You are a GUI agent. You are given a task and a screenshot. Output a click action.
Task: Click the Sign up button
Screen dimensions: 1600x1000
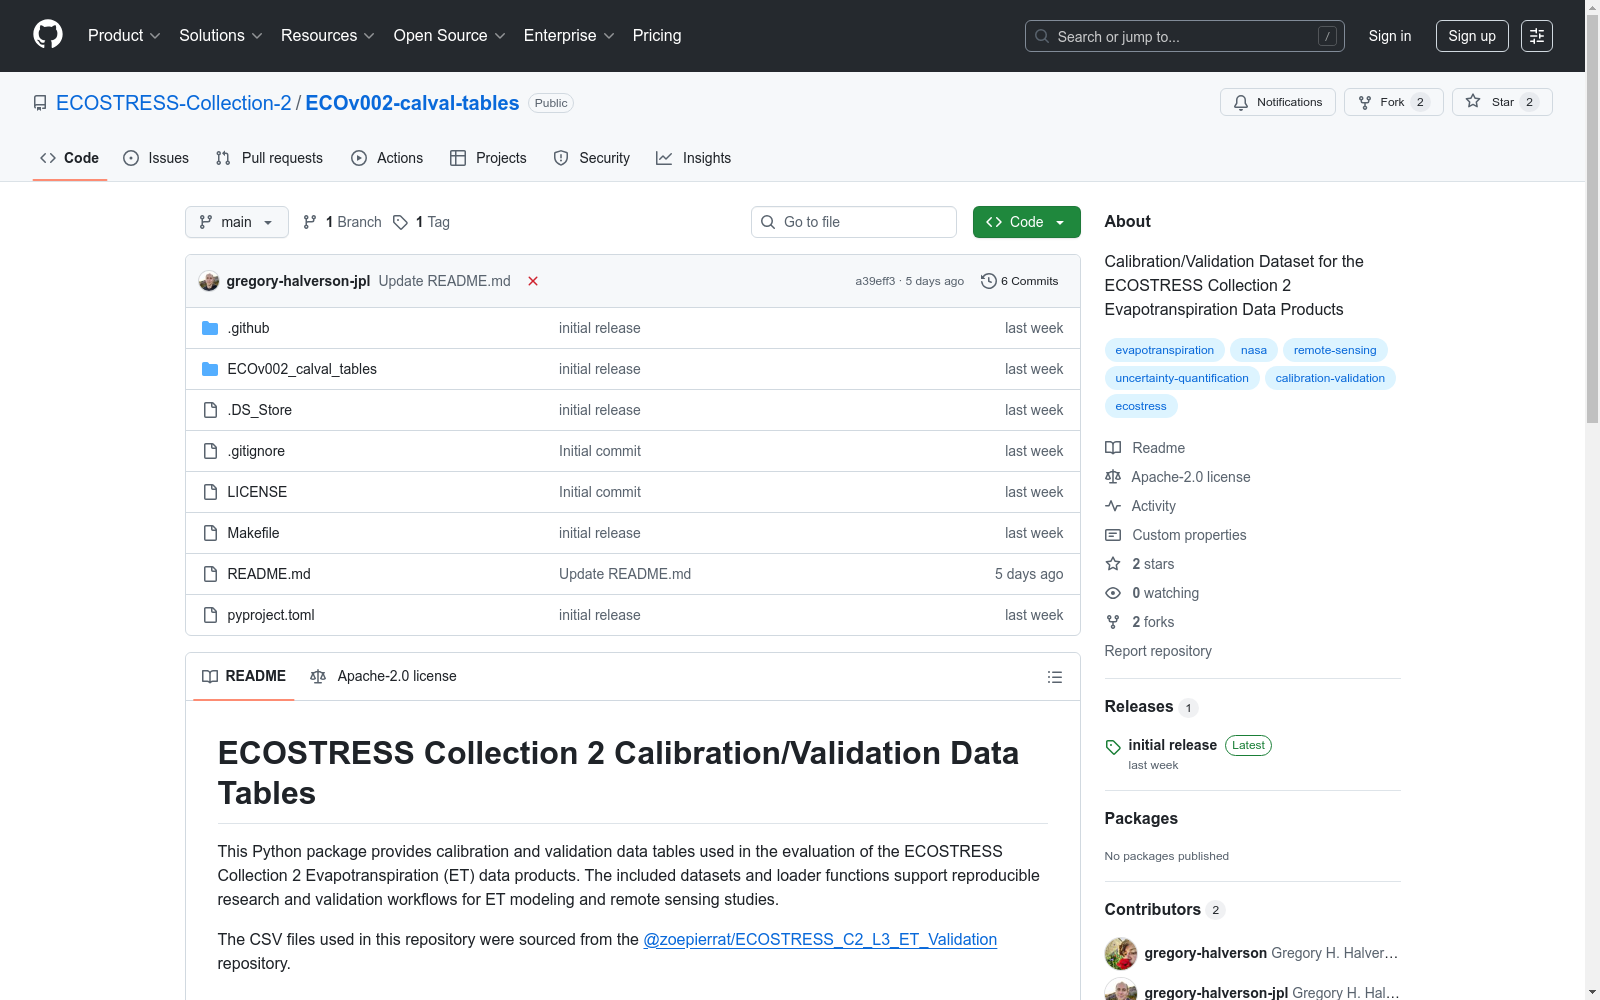(x=1472, y=36)
